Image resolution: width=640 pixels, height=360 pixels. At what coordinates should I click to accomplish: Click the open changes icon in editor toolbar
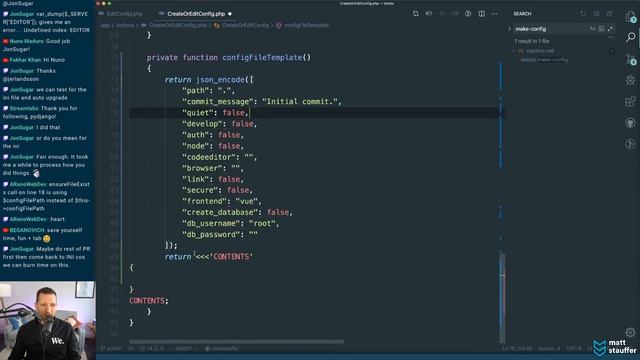(416, 14)
